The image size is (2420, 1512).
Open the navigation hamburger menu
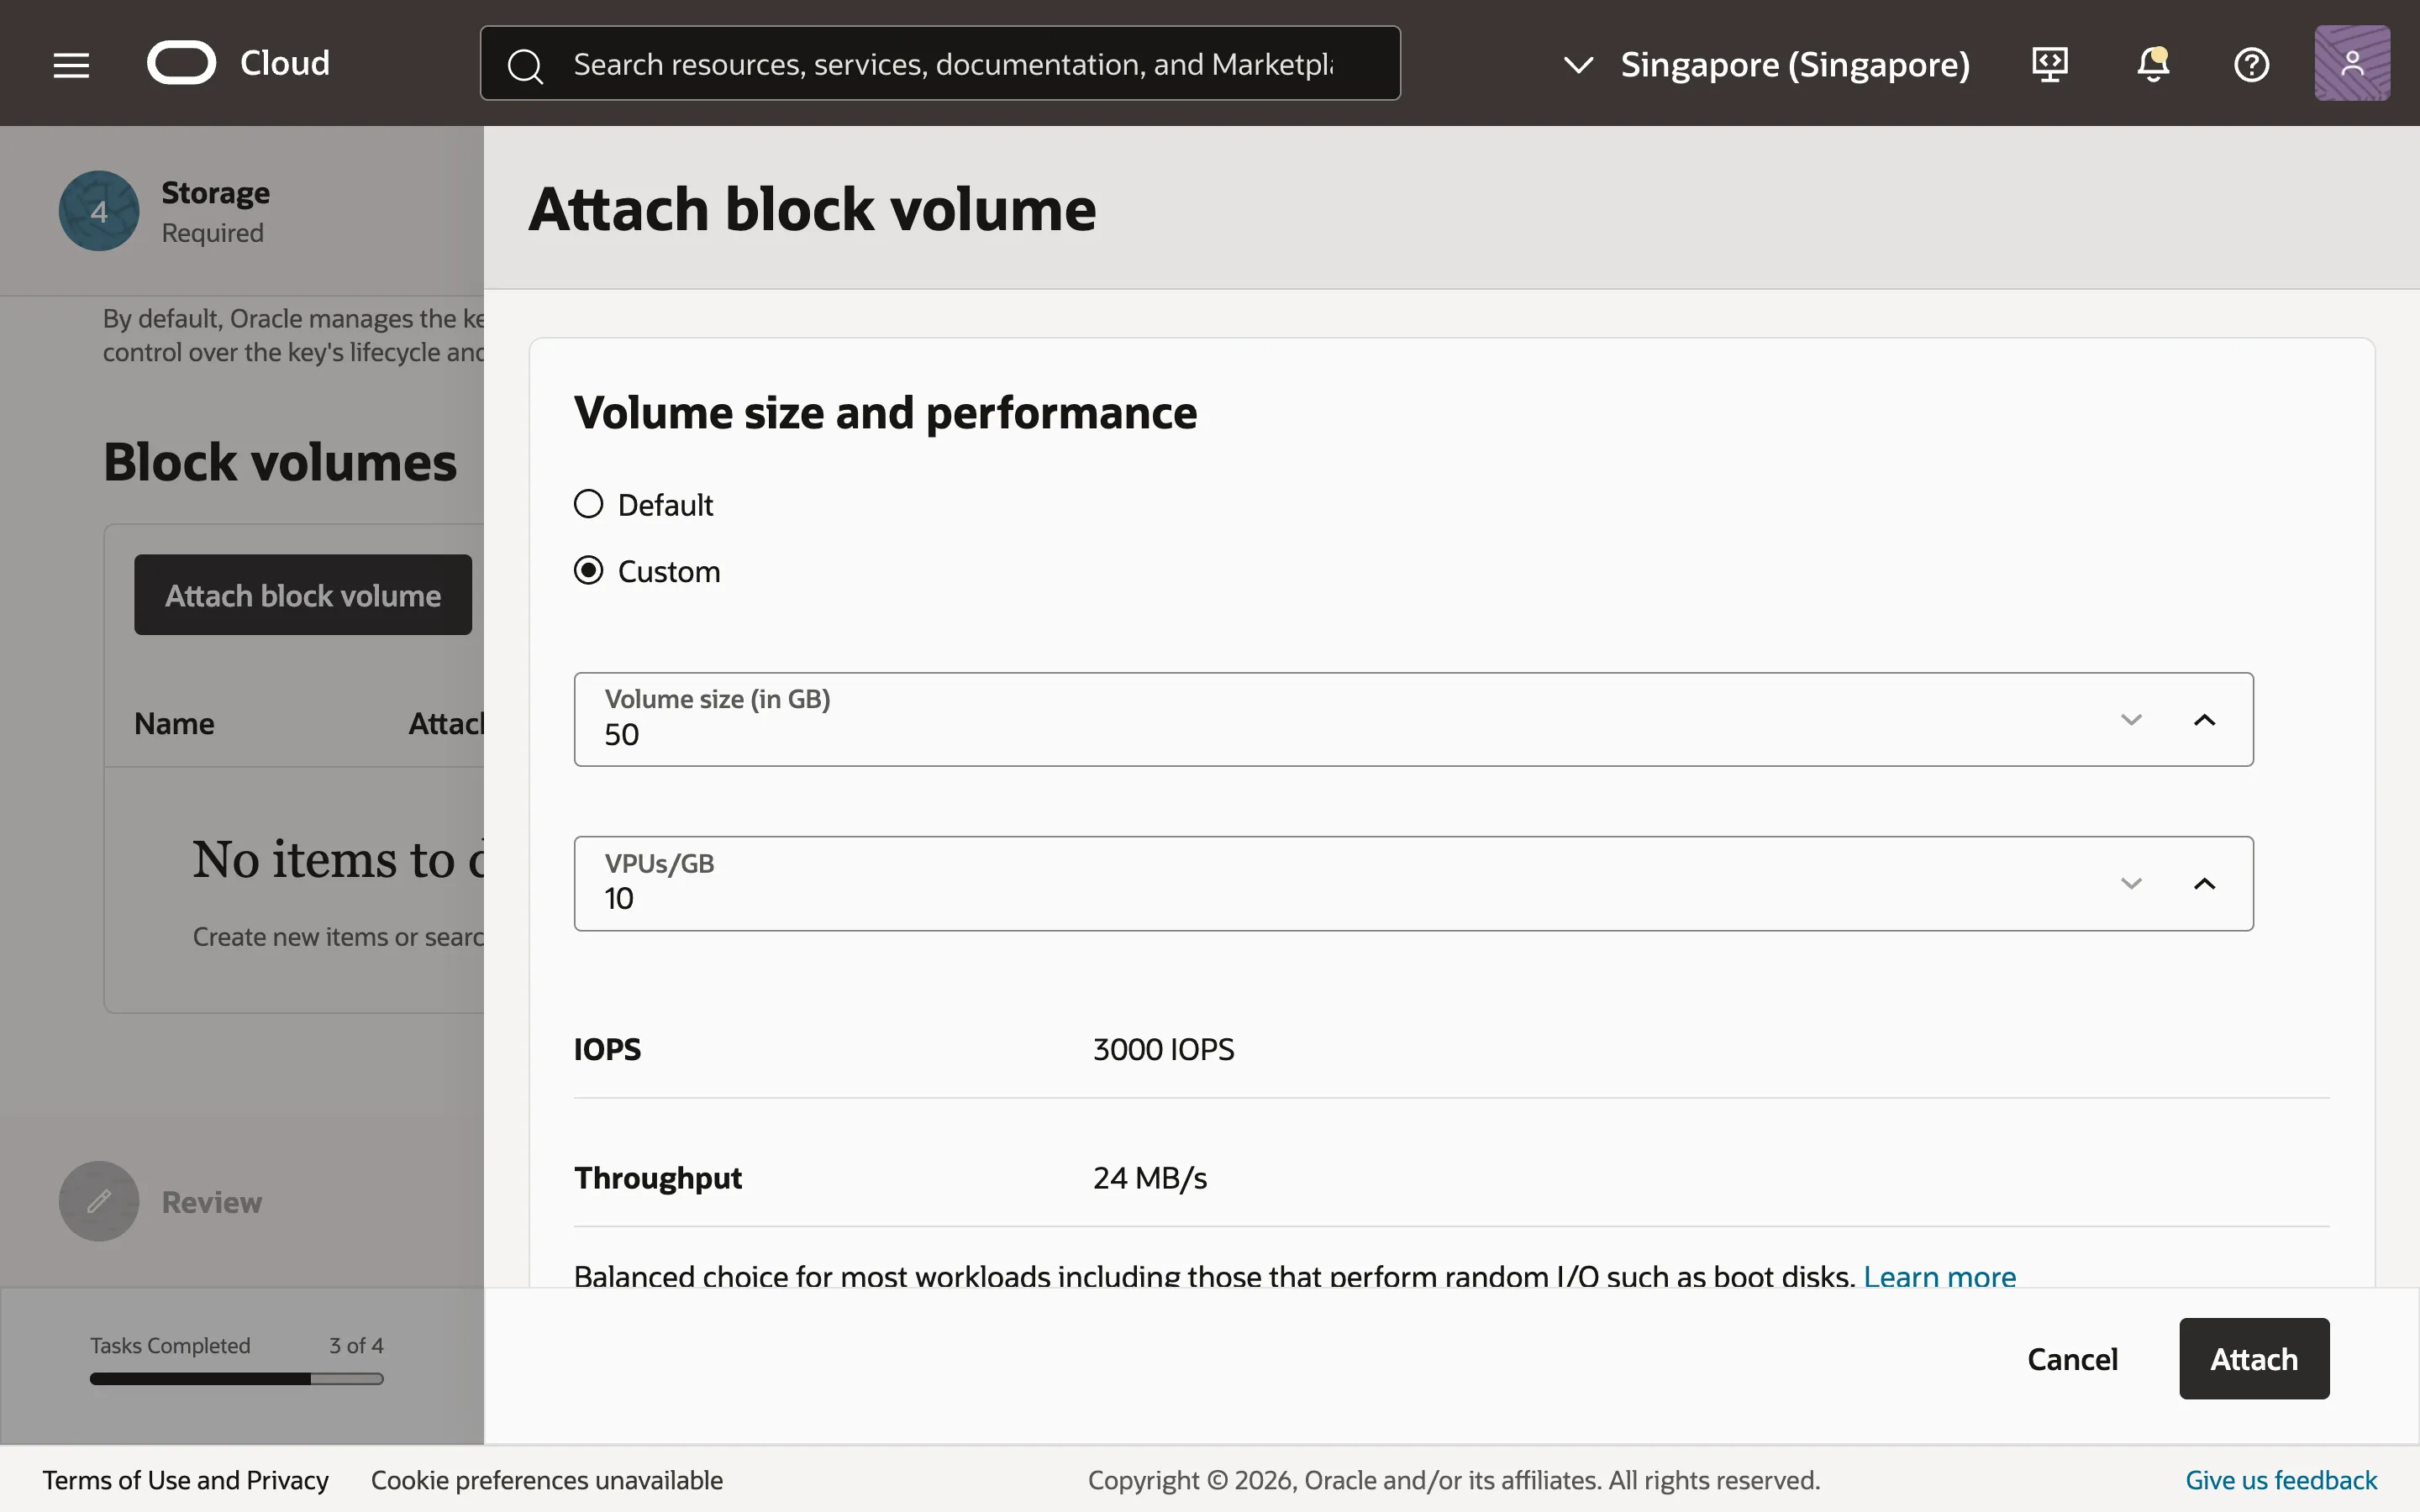[70, 63]
